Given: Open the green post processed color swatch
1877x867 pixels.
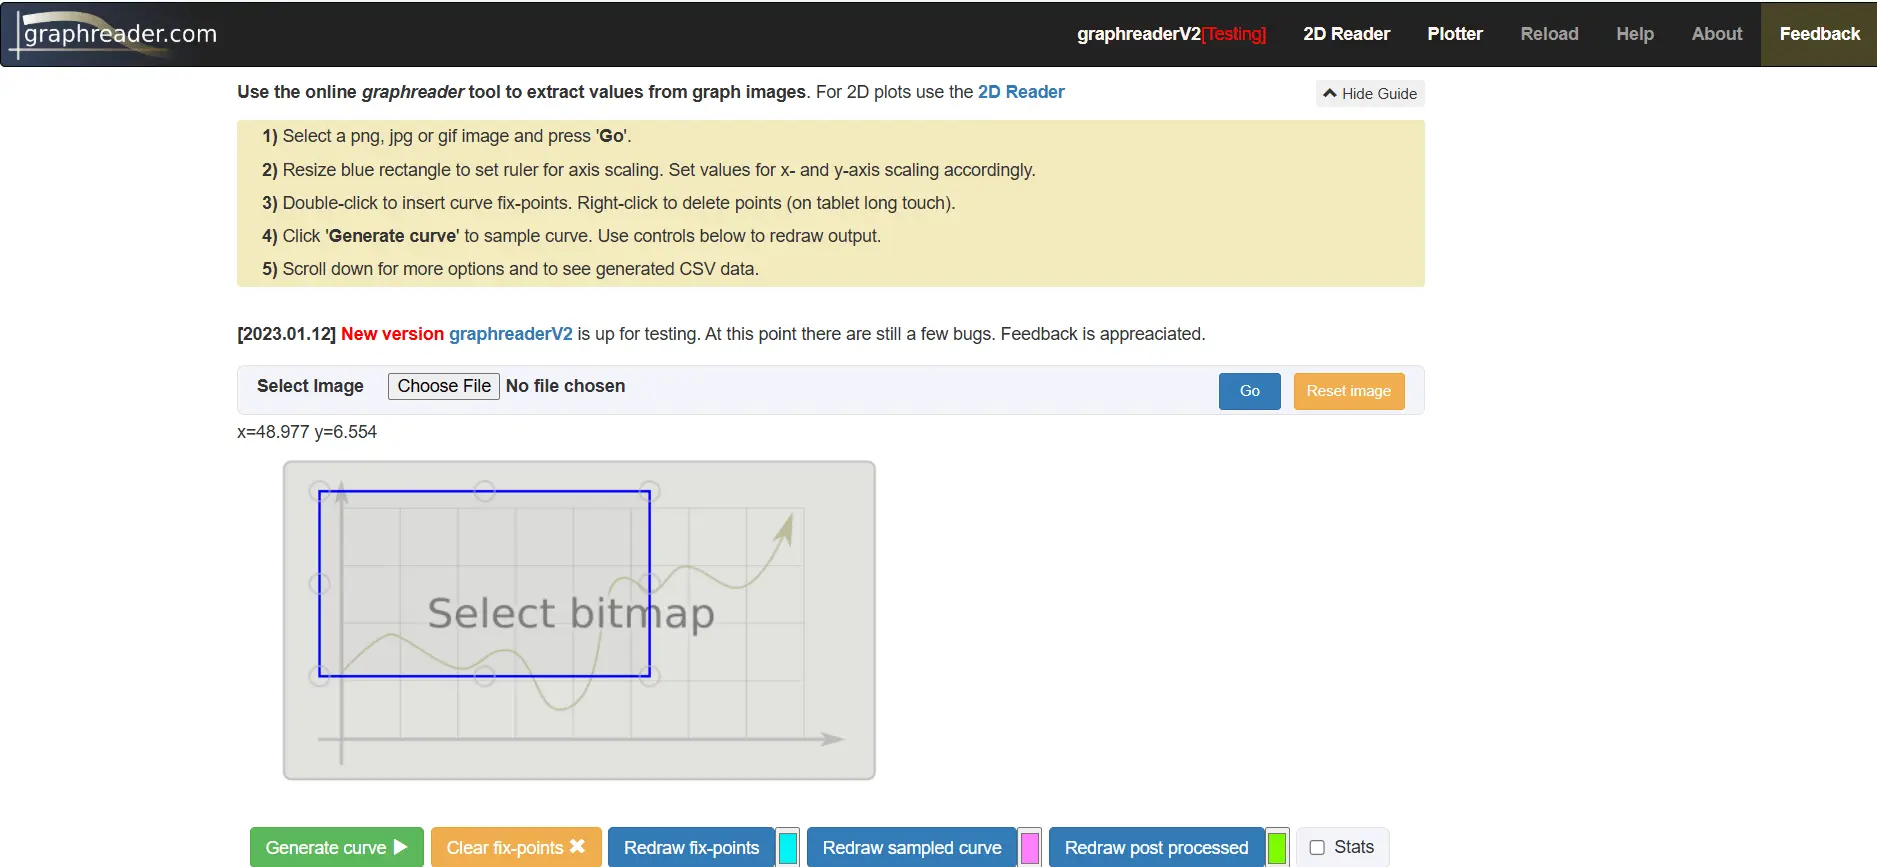Looking at the screenshot, I should pyautogui.click(x=1277, y=847).
